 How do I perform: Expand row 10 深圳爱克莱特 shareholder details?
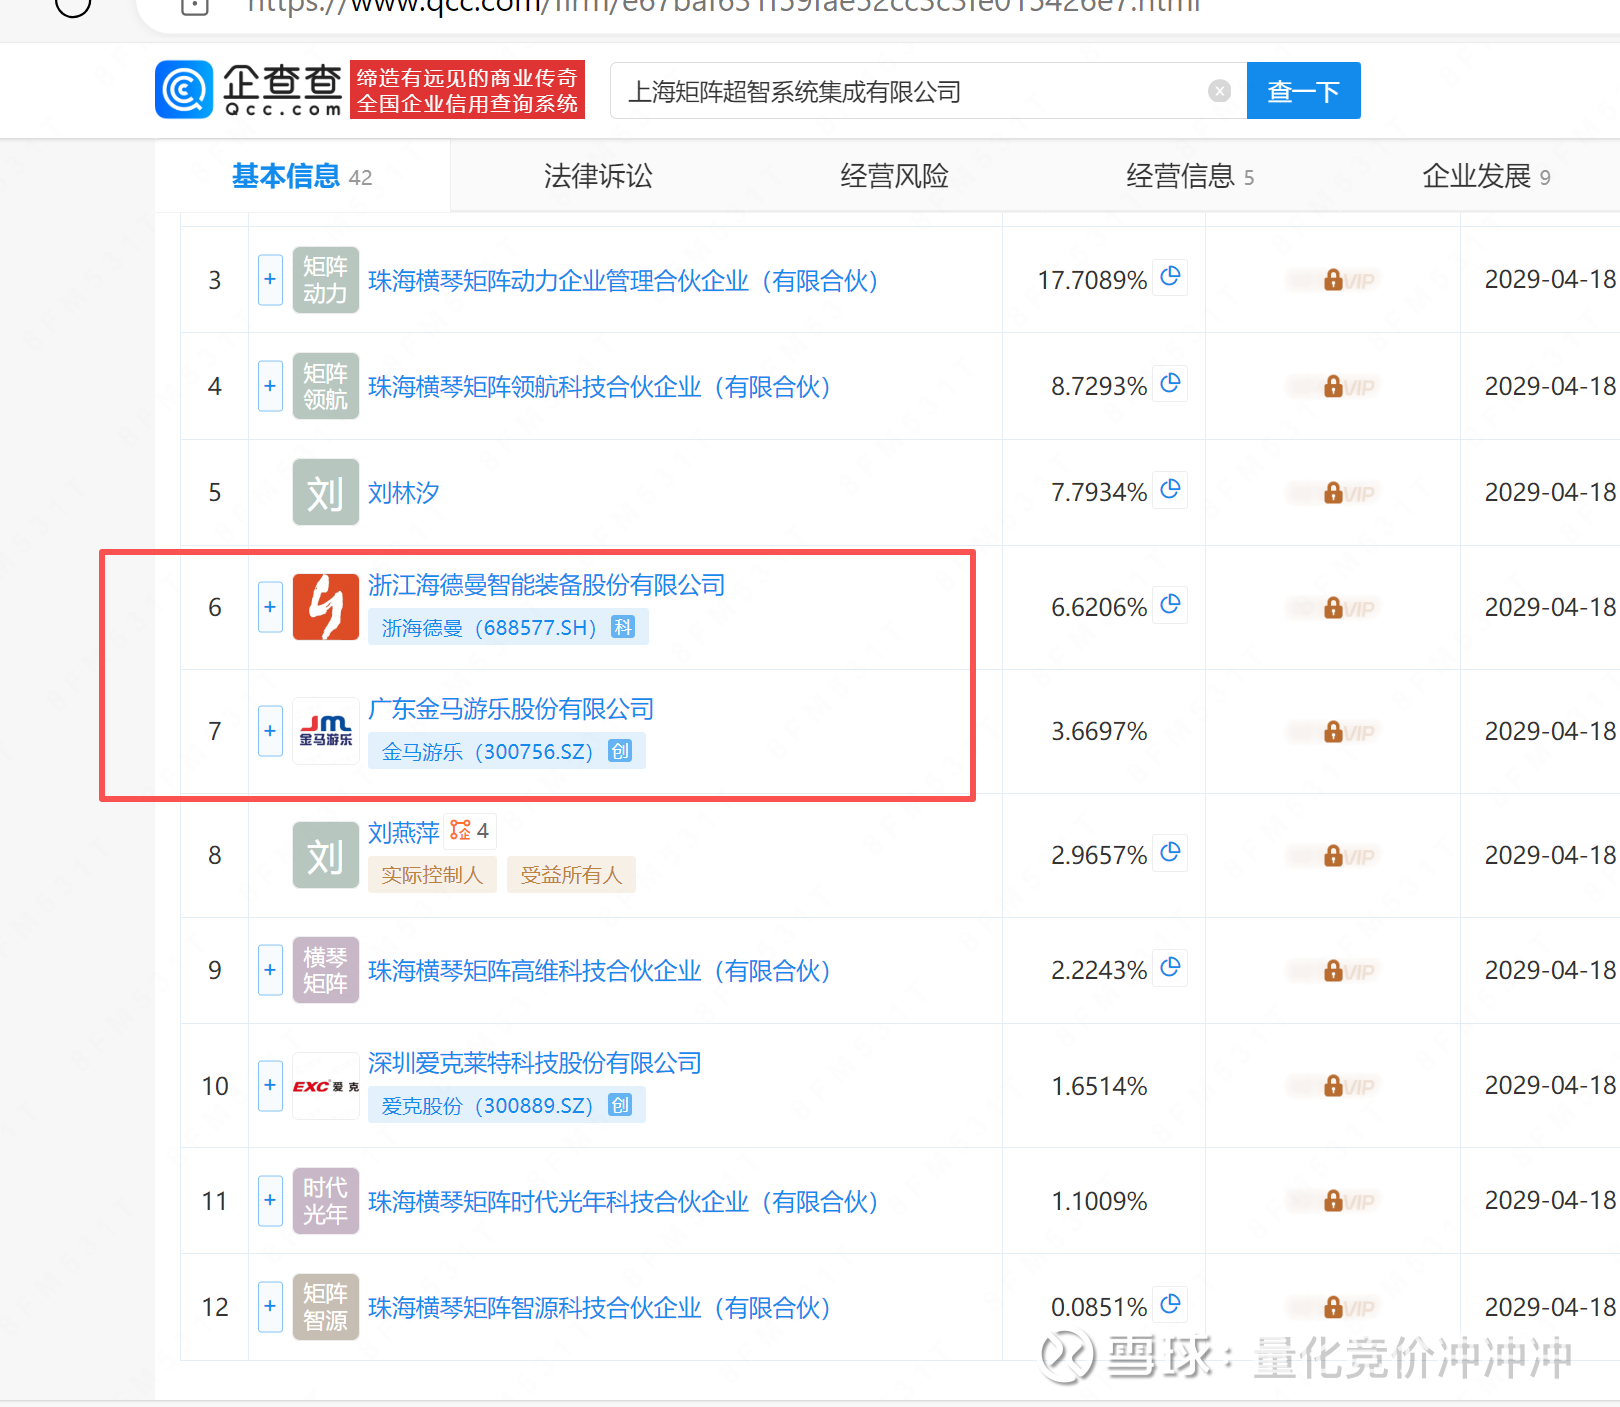[x=270, y=1085]
